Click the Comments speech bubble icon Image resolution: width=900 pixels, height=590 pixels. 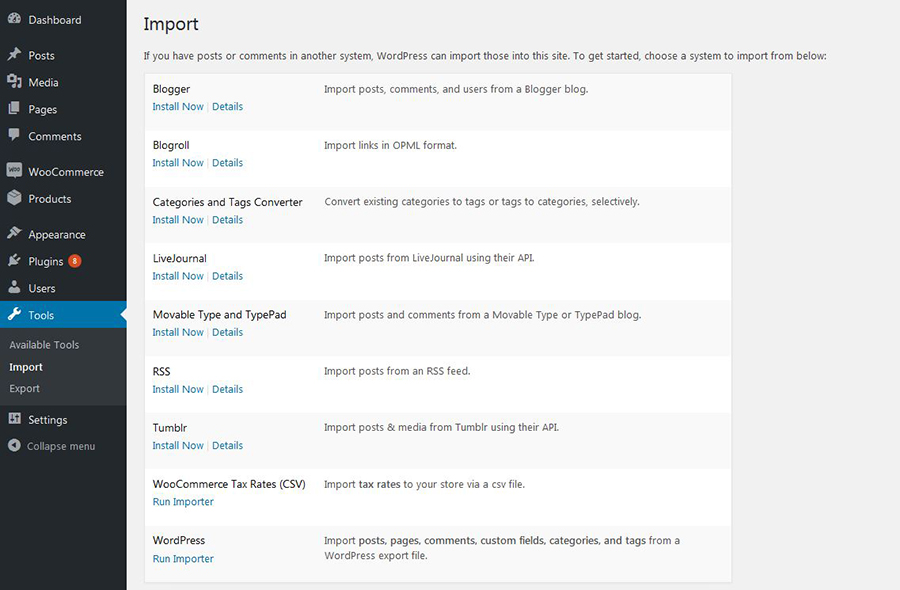[14, 135]
